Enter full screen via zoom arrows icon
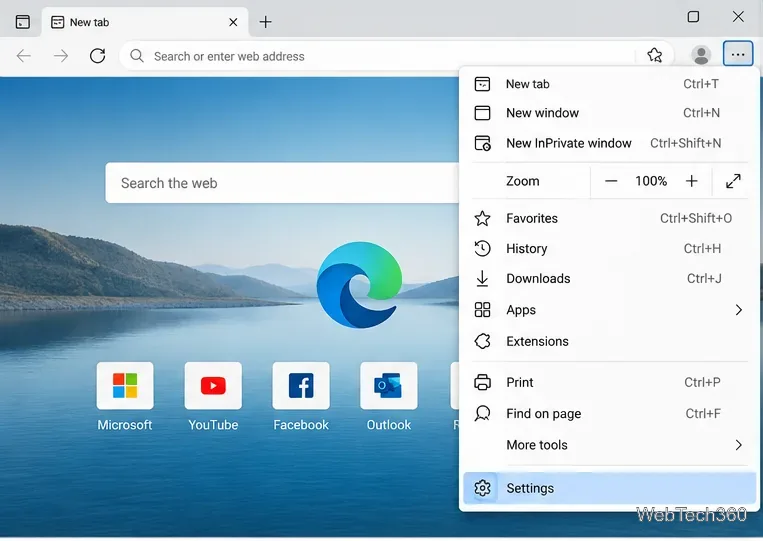 (733, 181)
